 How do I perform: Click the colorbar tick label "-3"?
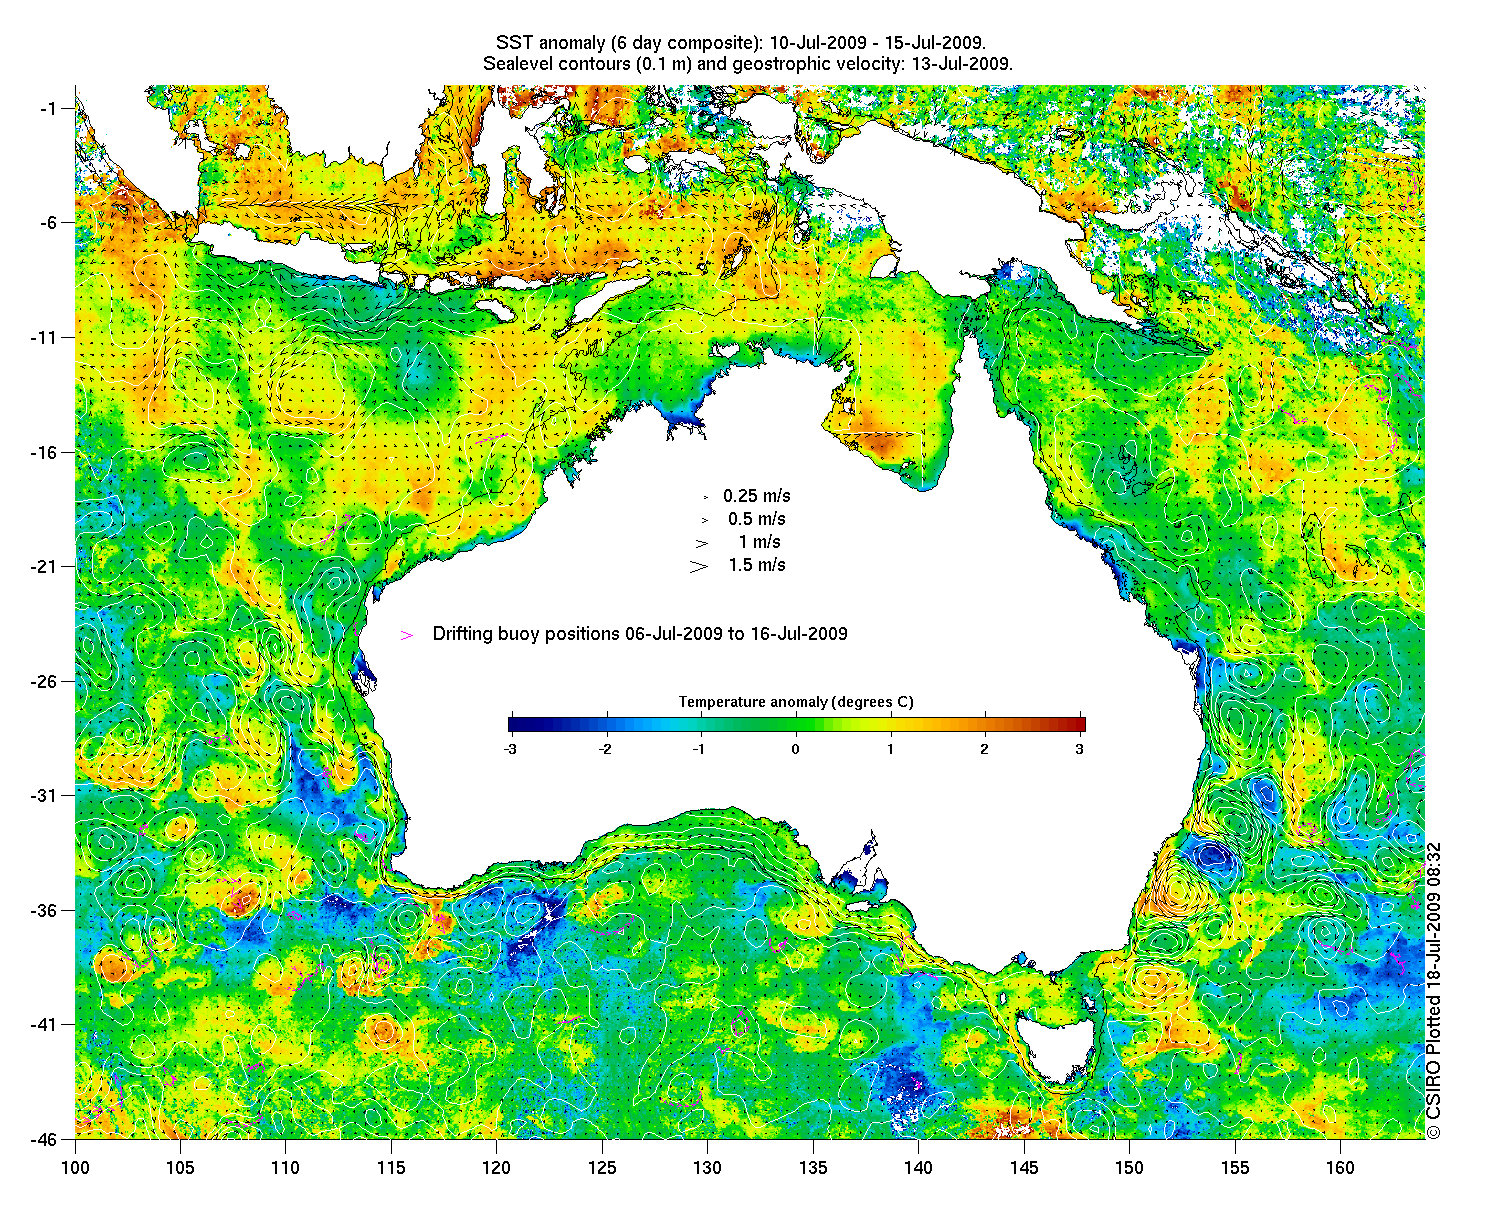pos(509,749)
